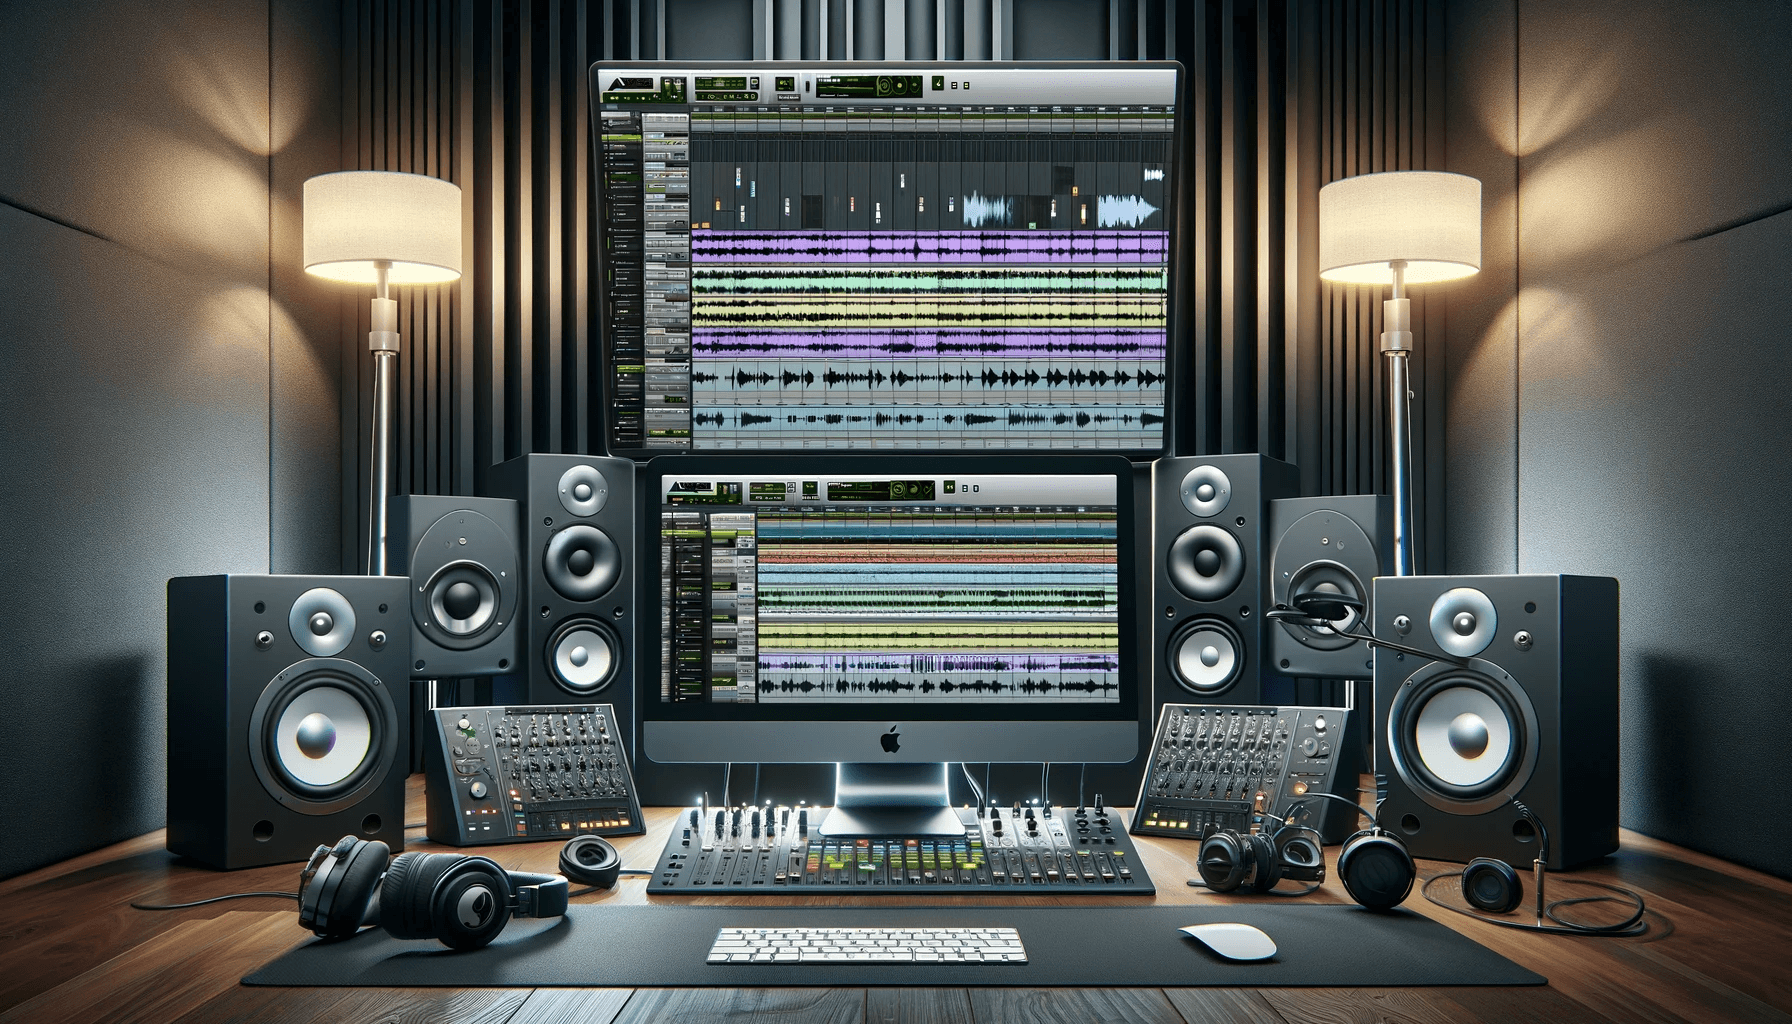
Task: Click the green square icon on iMac toolbar
Action: click(949, 487)
